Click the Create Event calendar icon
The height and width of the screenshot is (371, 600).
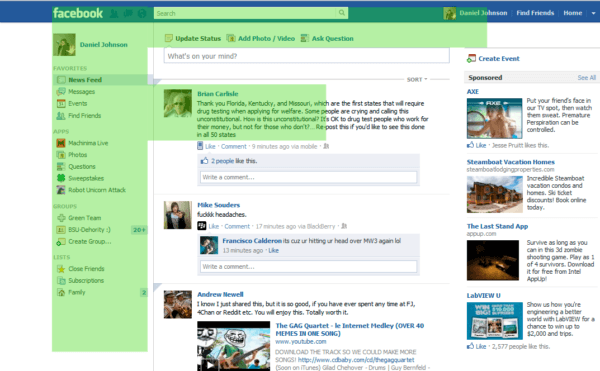pyautogui.click(x=471, y=59)
